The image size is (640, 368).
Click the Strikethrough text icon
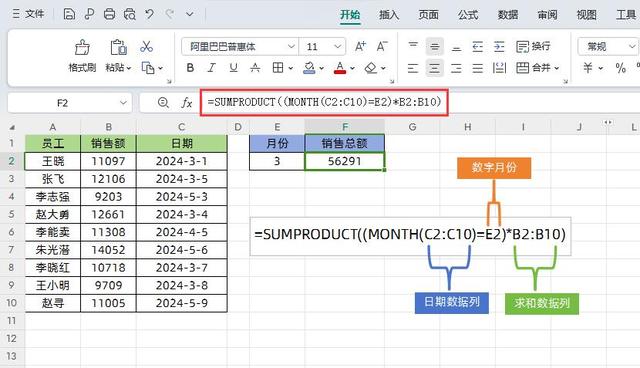255,68
